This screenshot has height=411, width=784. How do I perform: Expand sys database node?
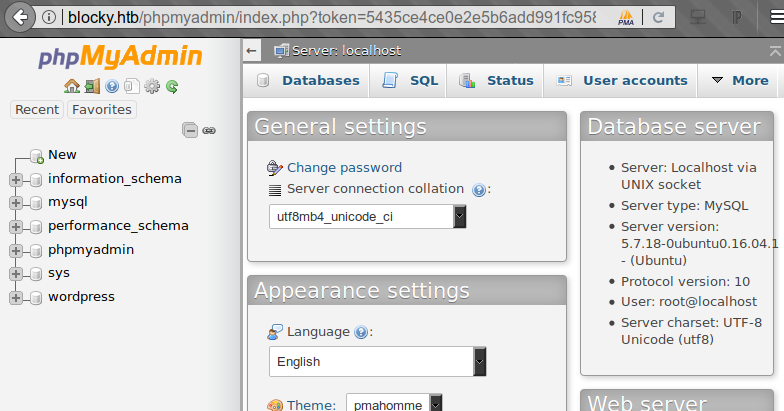point(16,274)
